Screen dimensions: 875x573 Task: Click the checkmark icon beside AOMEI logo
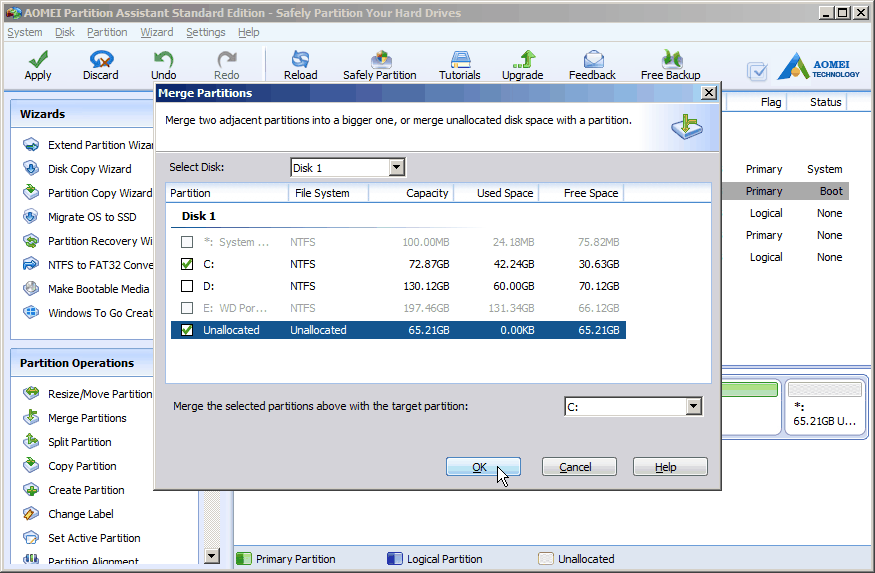(757, 71)
